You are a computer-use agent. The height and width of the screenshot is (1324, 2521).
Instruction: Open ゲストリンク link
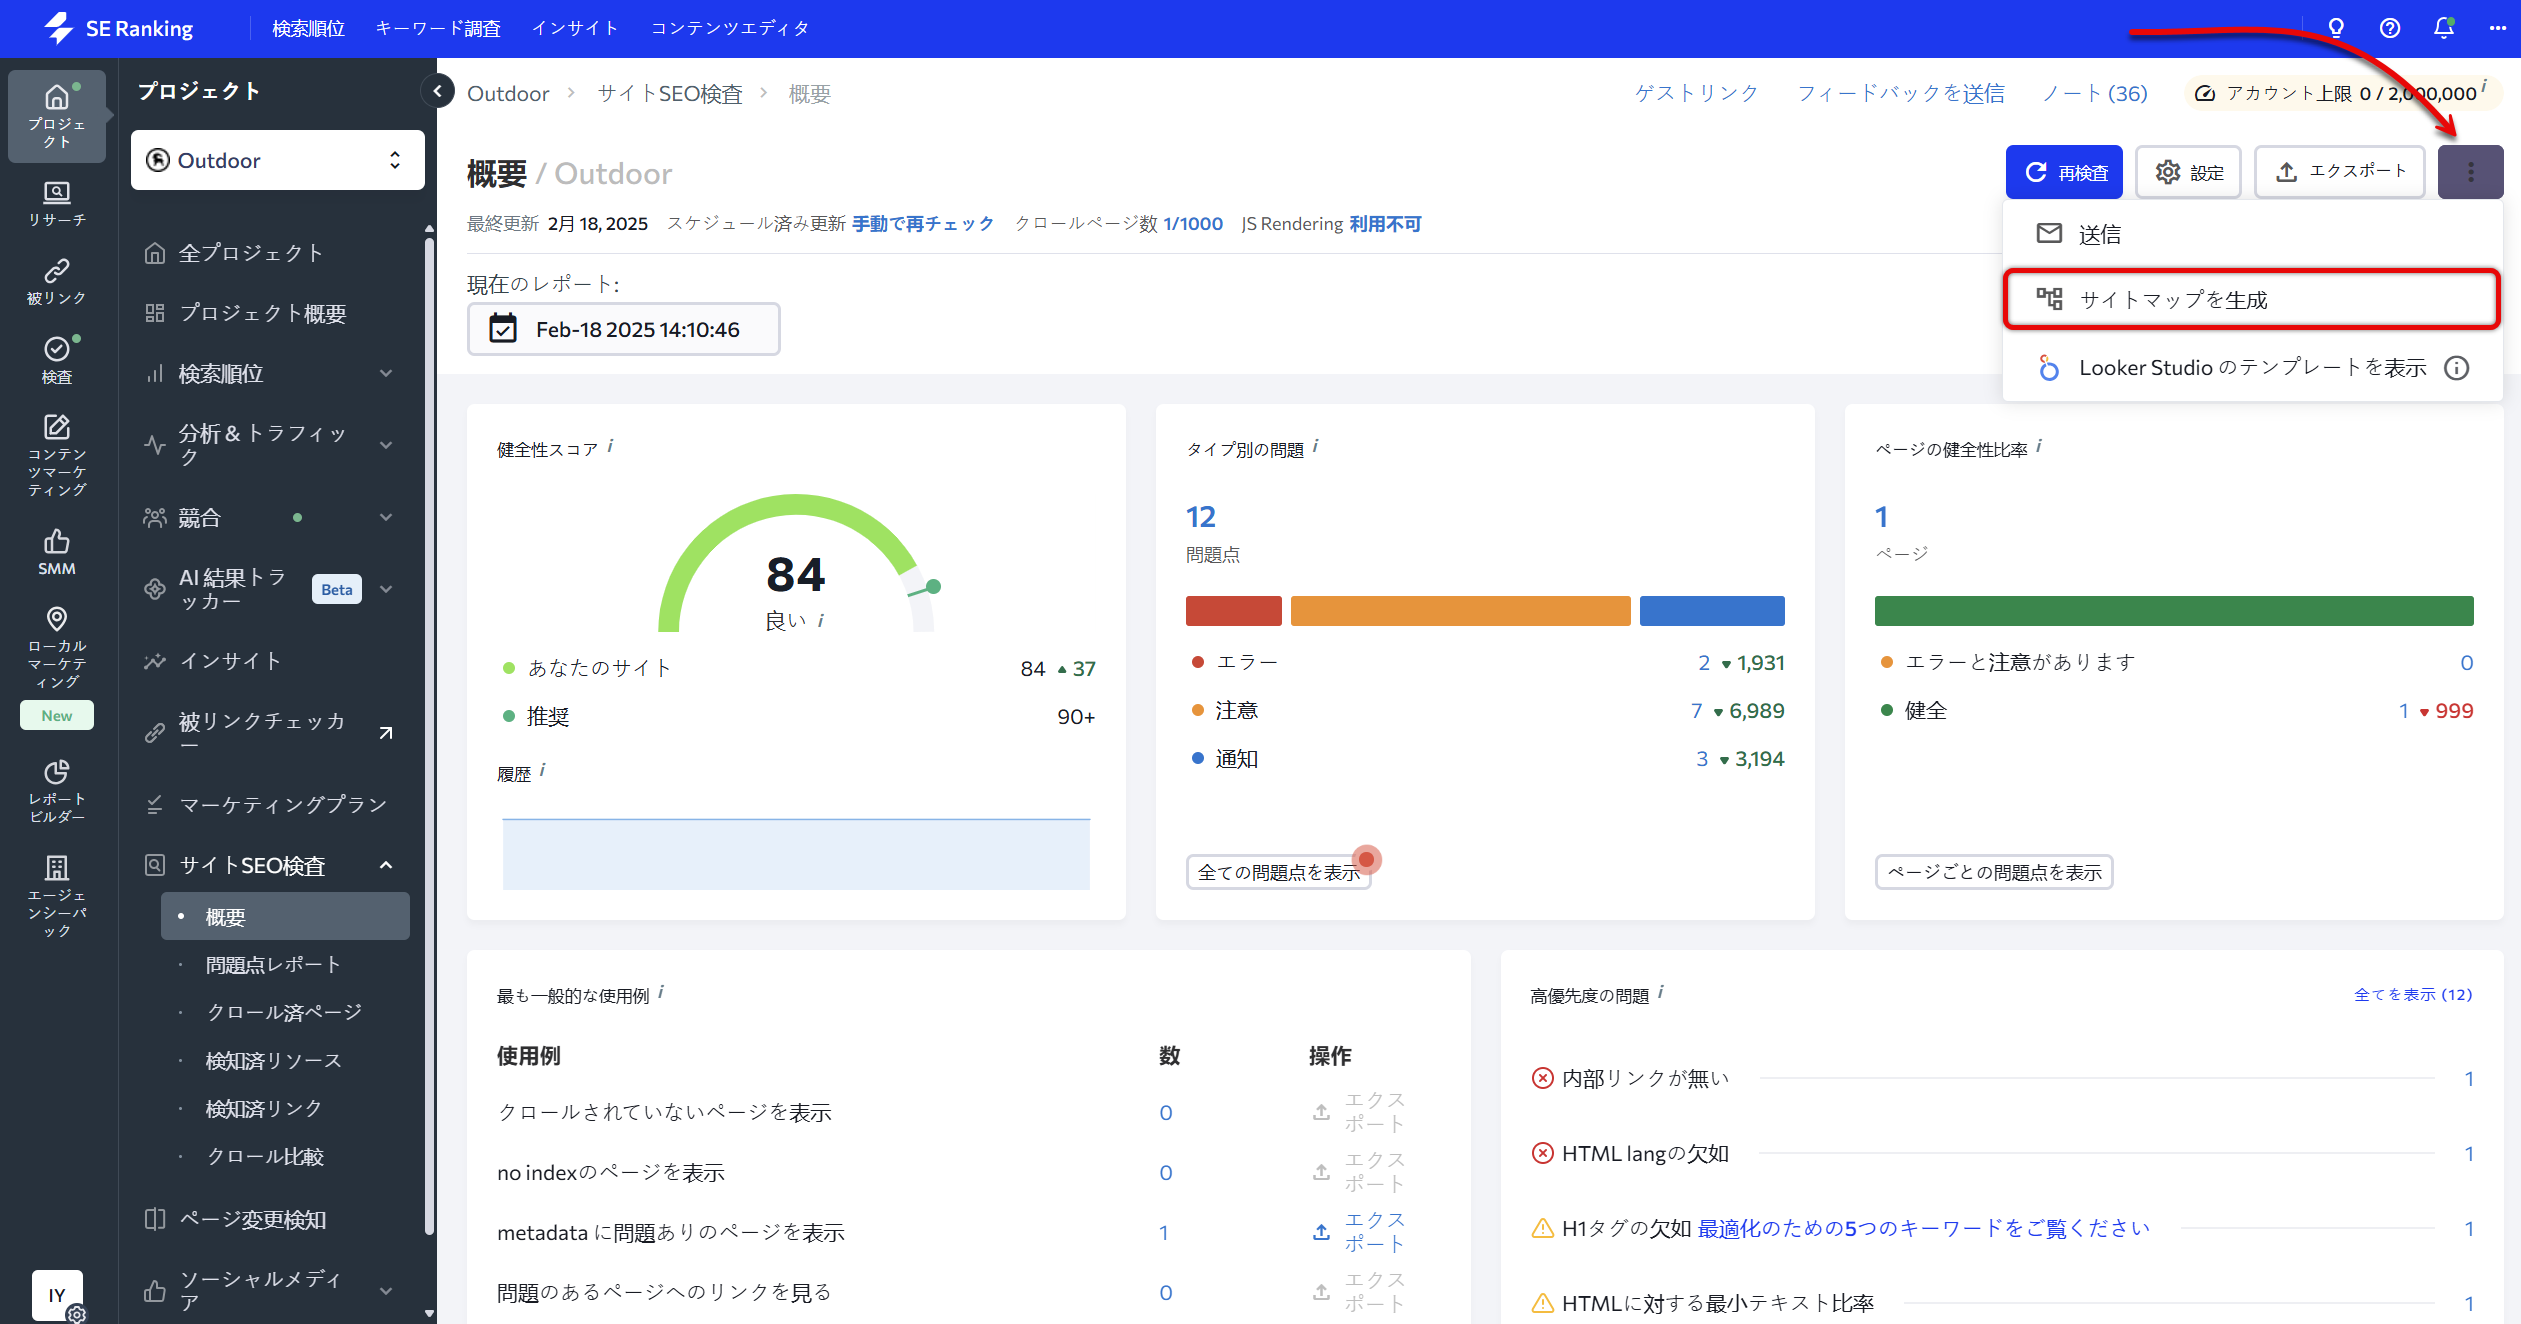click(1696, 93)
